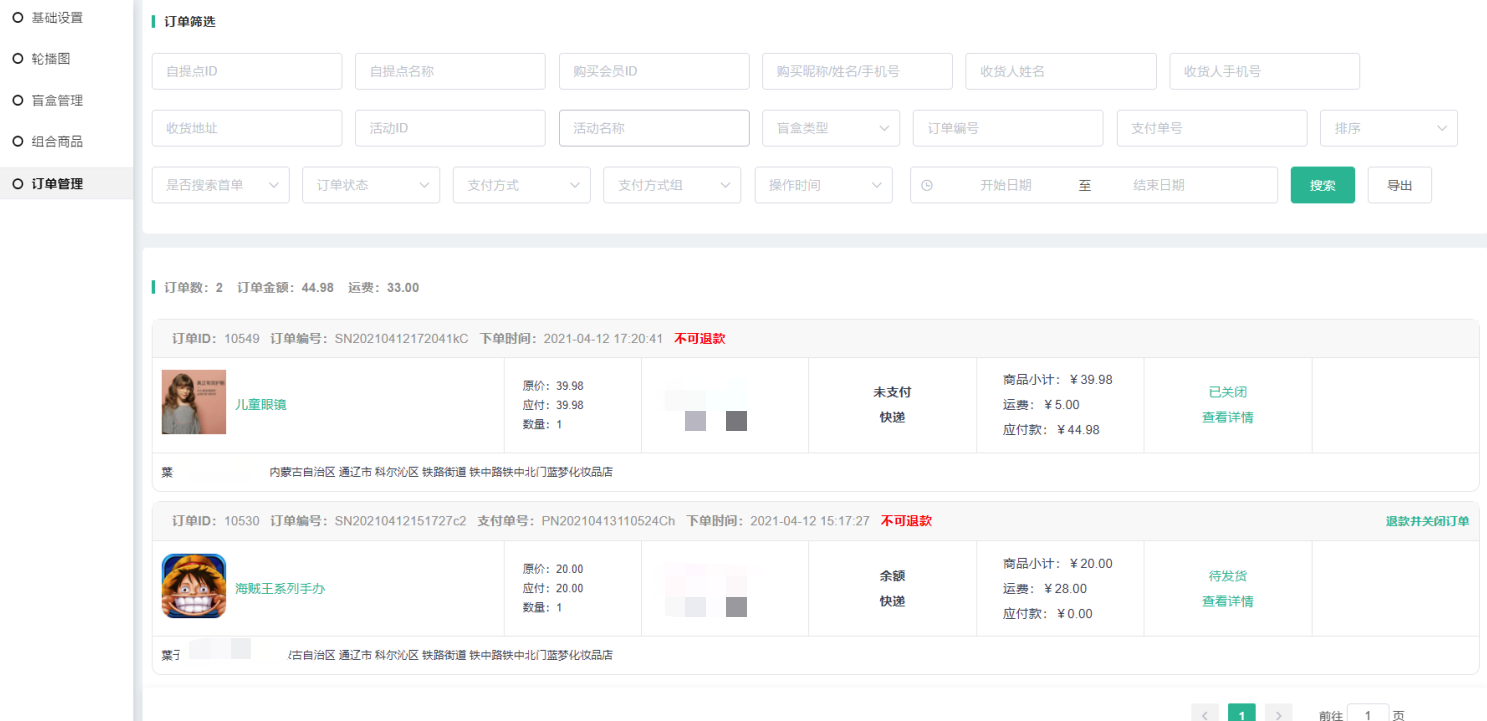The image size is (1487, 721).
Task: Click the 儿童眼镜 product thumbnail image
Action: coord(194,402)
